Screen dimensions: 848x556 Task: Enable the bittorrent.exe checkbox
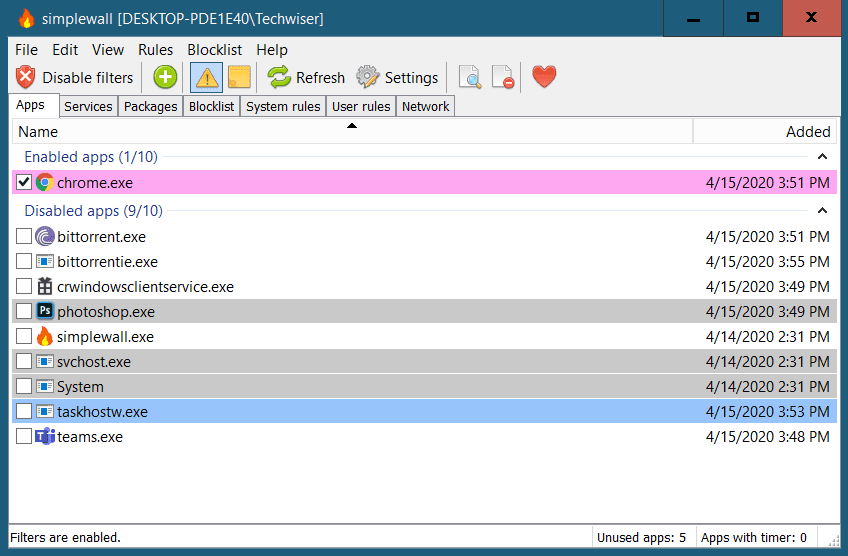24,237
